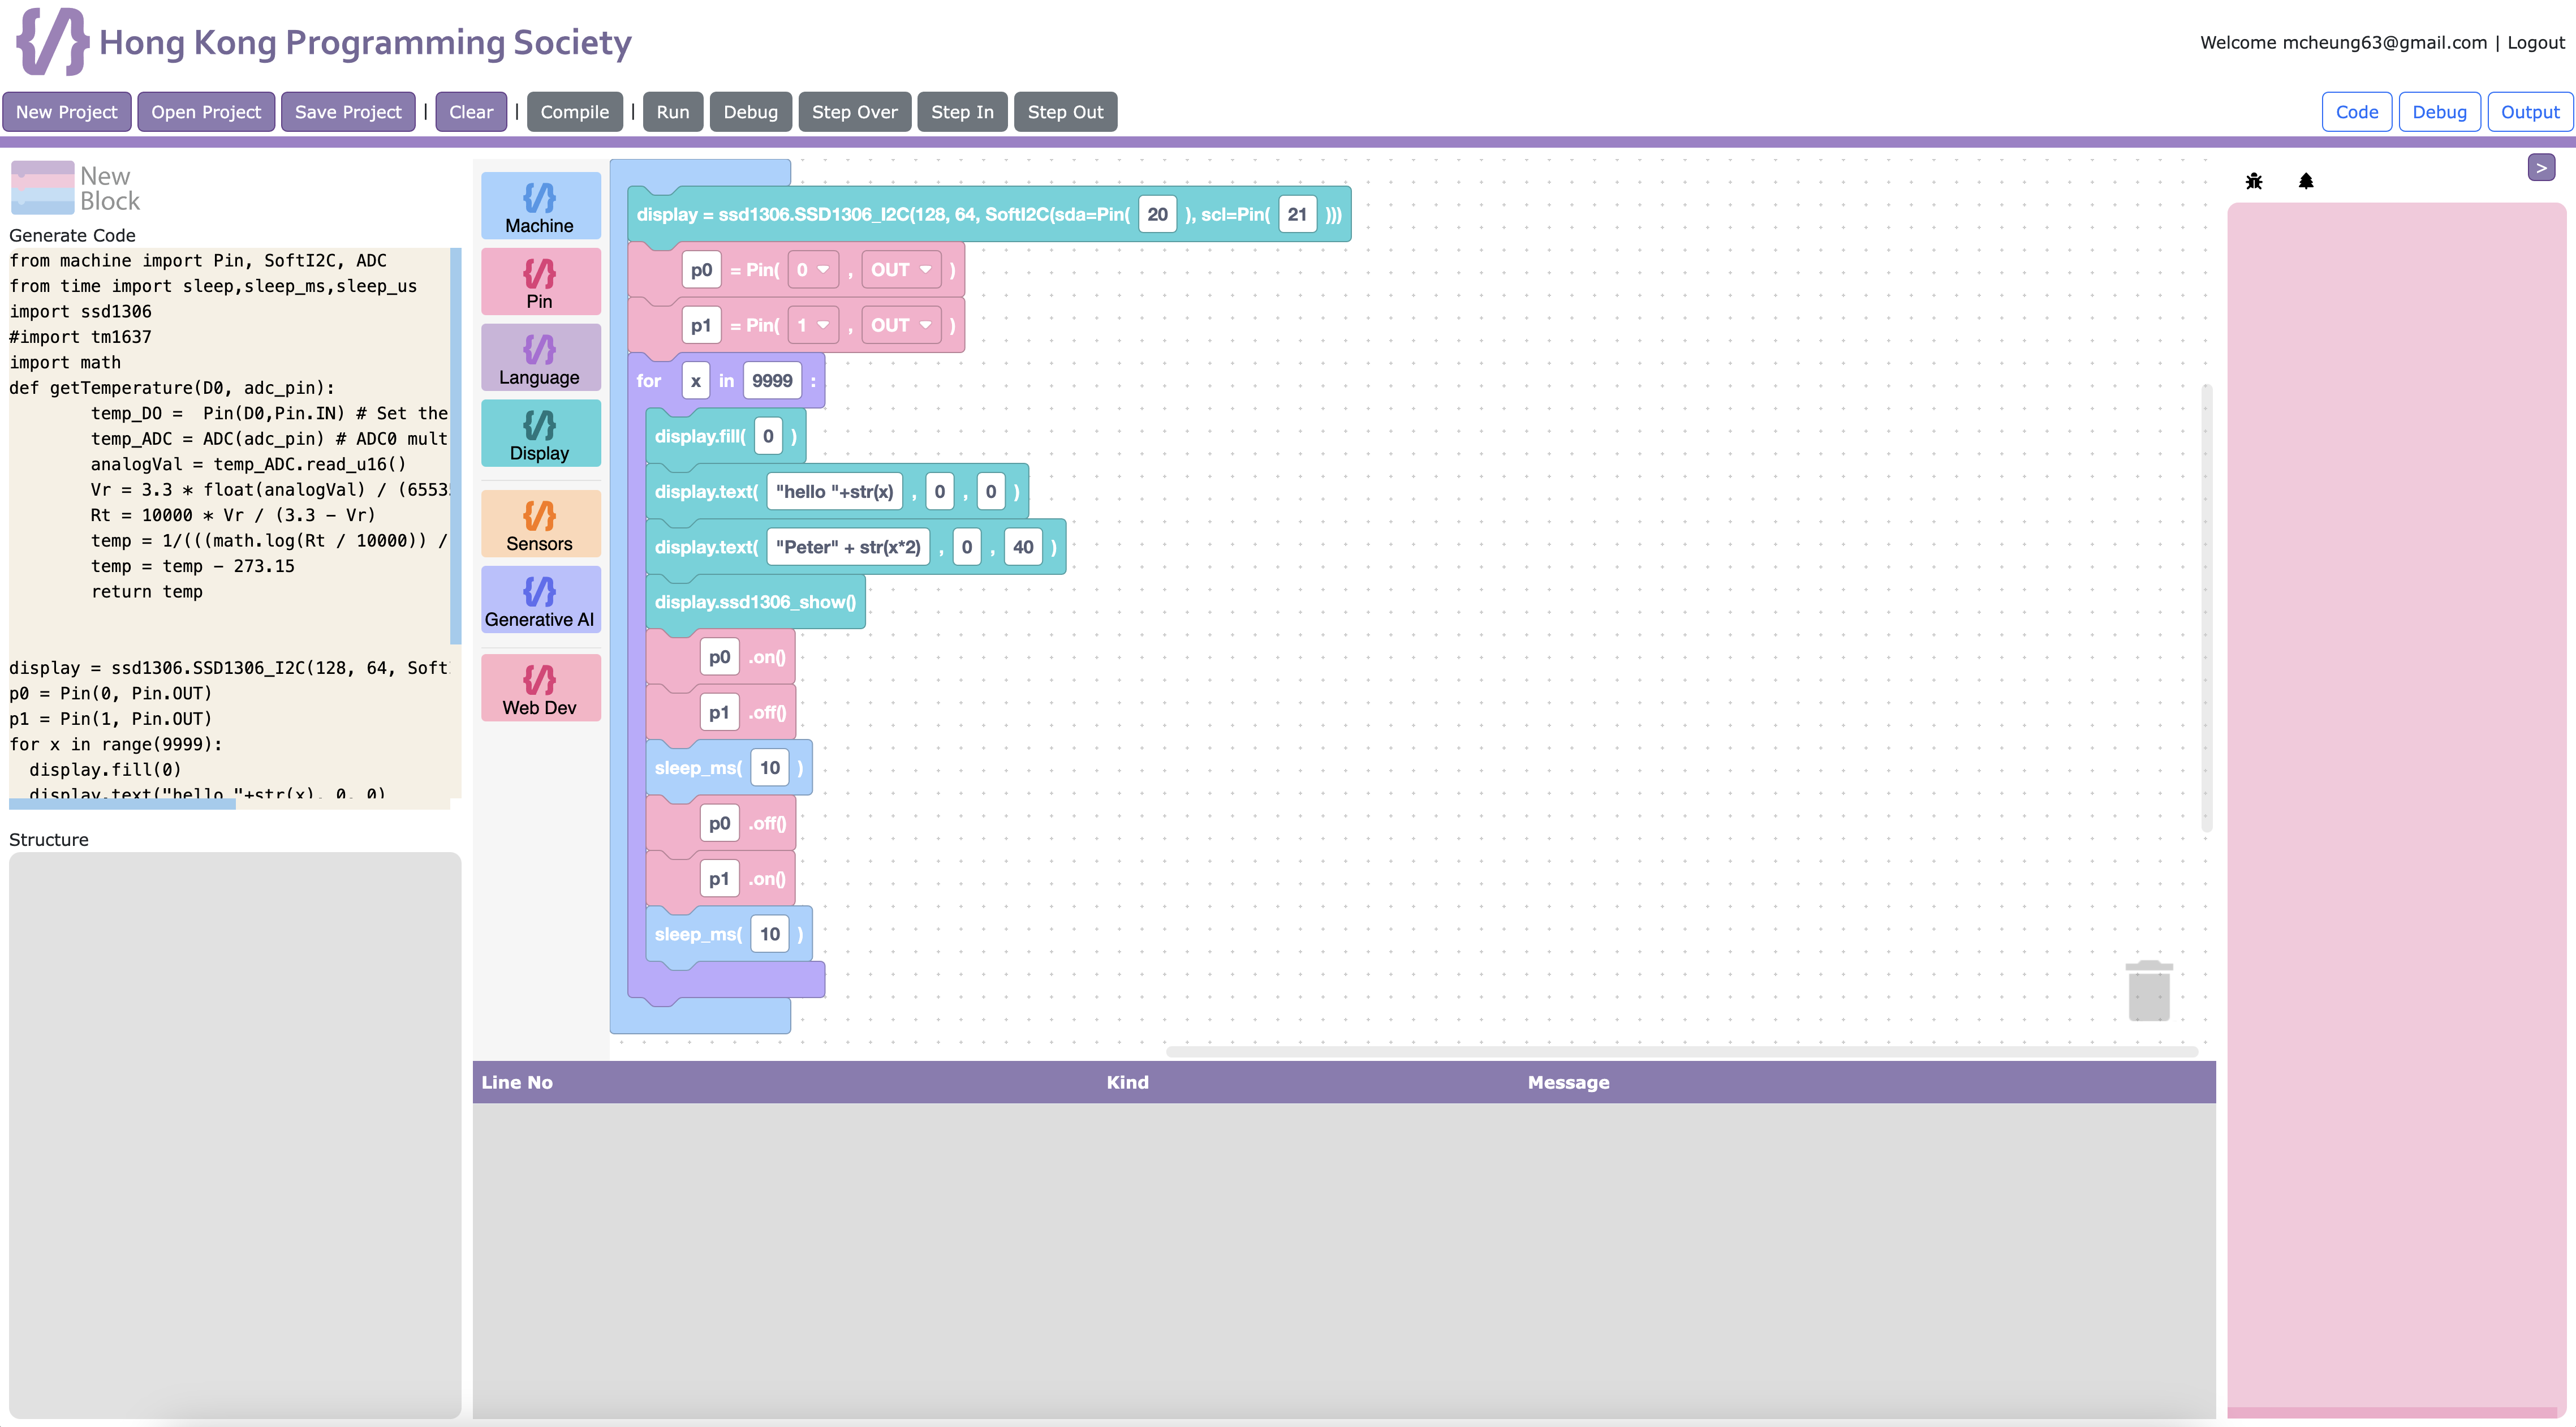This screenshot has width=2576, height=1427.
Task: Open the Web Dev block category
Action: 540,688
